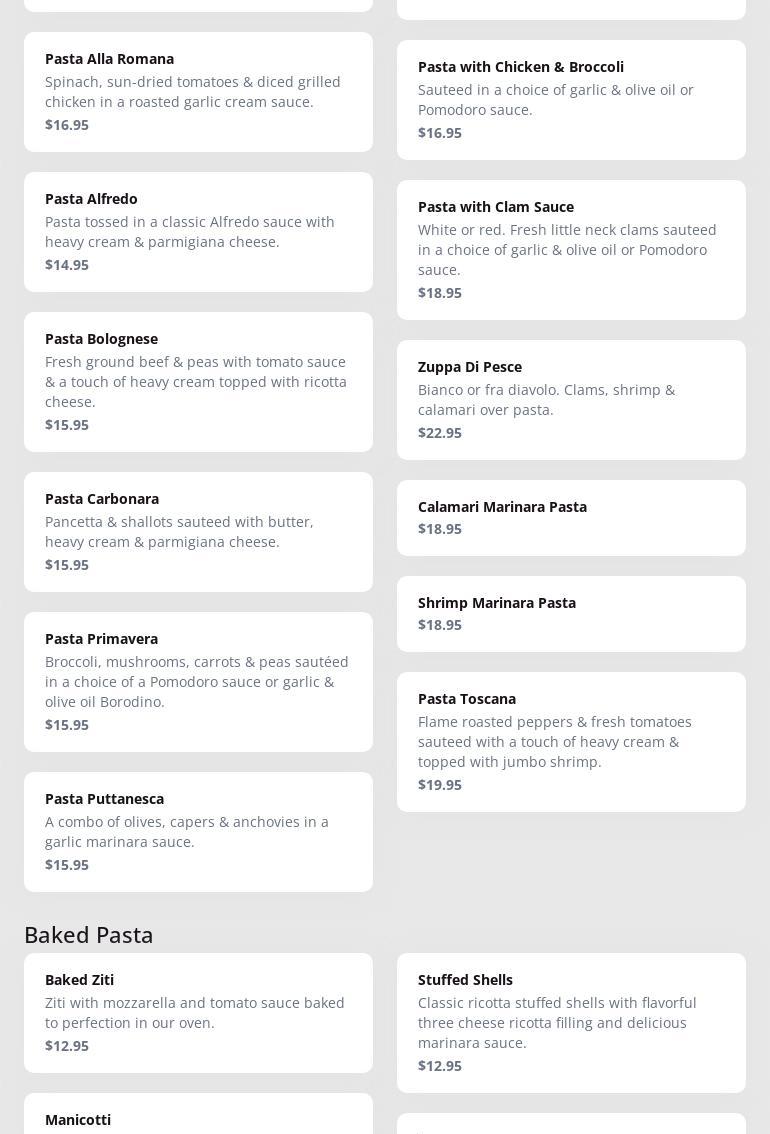Click the Pasta Puttanesca olives and capers description
Image resolution: width=770 pixels, height=1134 pixels.
(187, 832)
